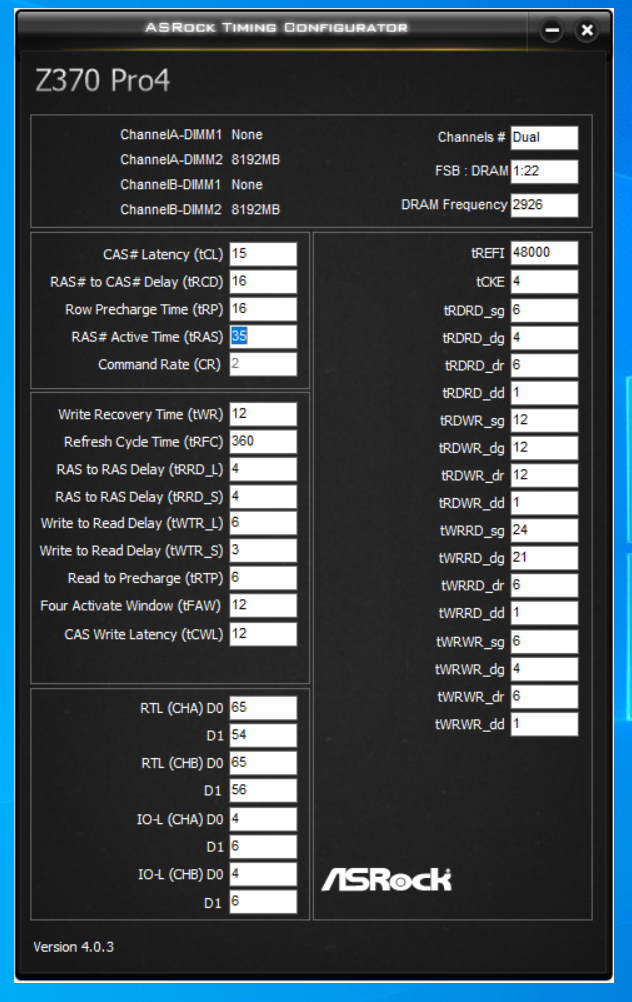Click the ChannelA-DIMM2 8192MB value
632x1002 pixels.
(256, 159)
